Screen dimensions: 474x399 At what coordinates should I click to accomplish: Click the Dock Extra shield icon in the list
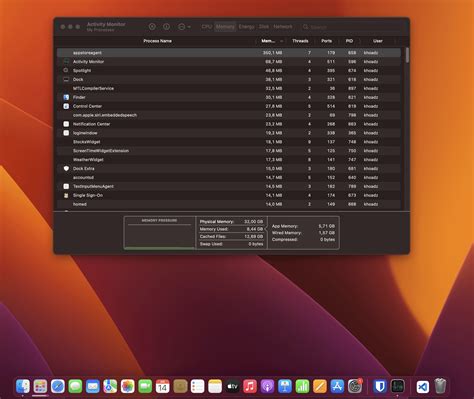pos(66,169)
